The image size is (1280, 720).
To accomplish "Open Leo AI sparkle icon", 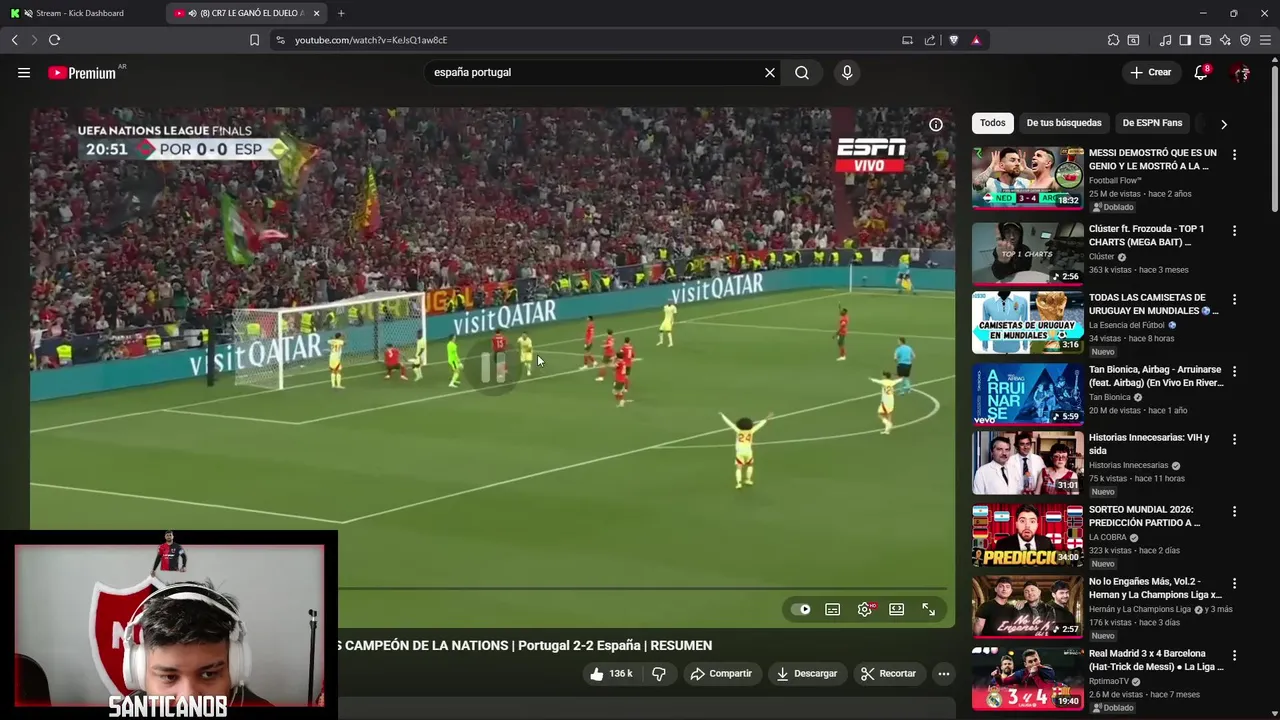I will pyautogui.click(x=1225, y=40).
